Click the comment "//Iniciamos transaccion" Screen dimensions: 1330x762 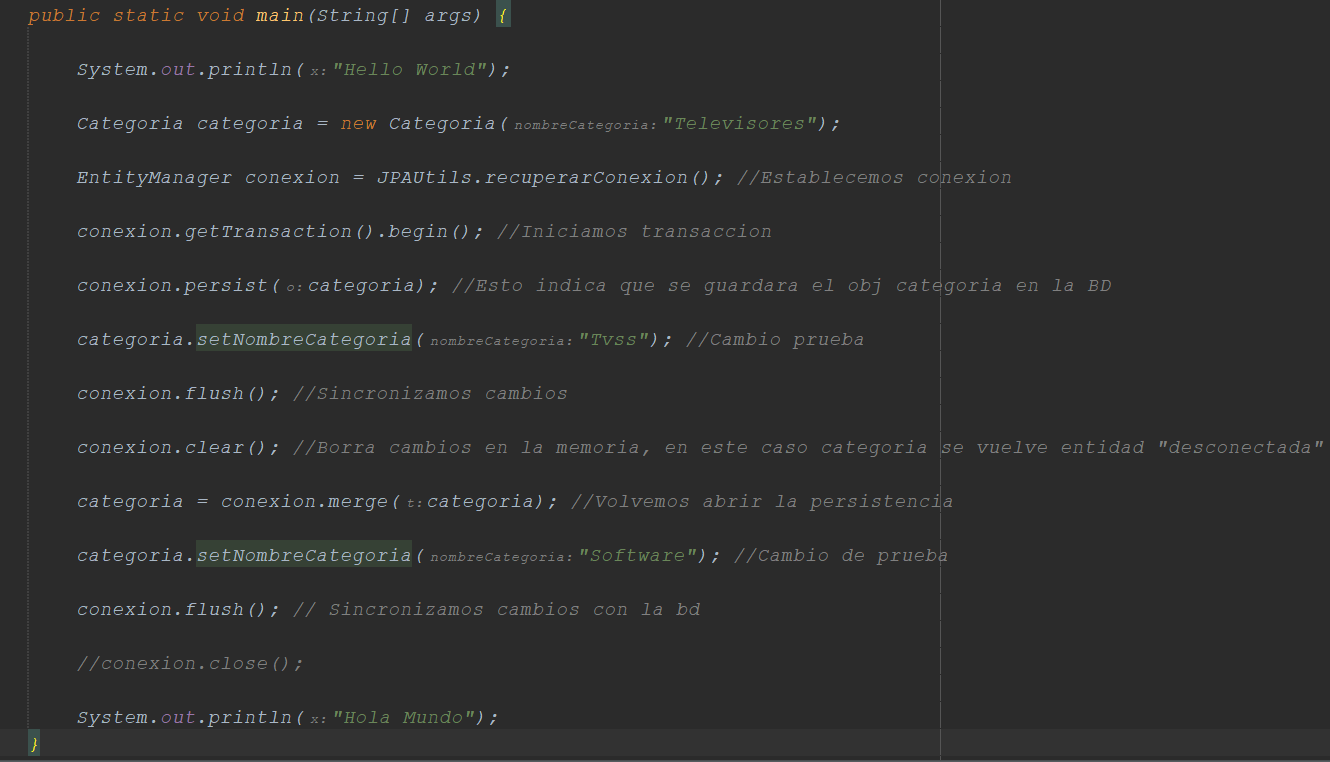(634, 232)
